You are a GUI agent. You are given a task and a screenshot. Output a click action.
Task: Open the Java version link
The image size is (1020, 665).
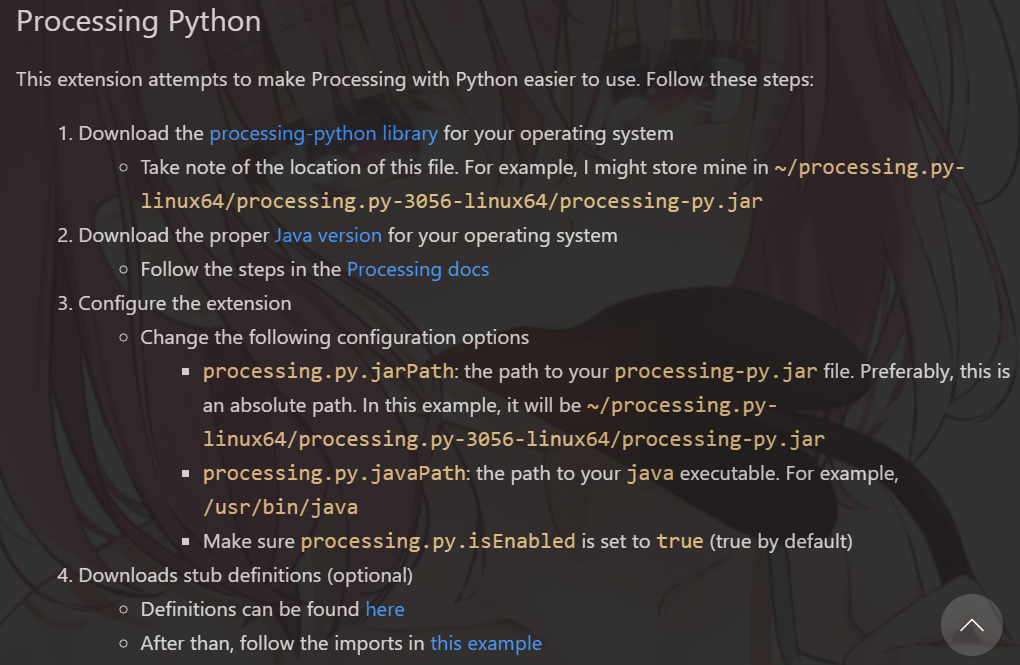pyautogui.click(x=328, y=235)
